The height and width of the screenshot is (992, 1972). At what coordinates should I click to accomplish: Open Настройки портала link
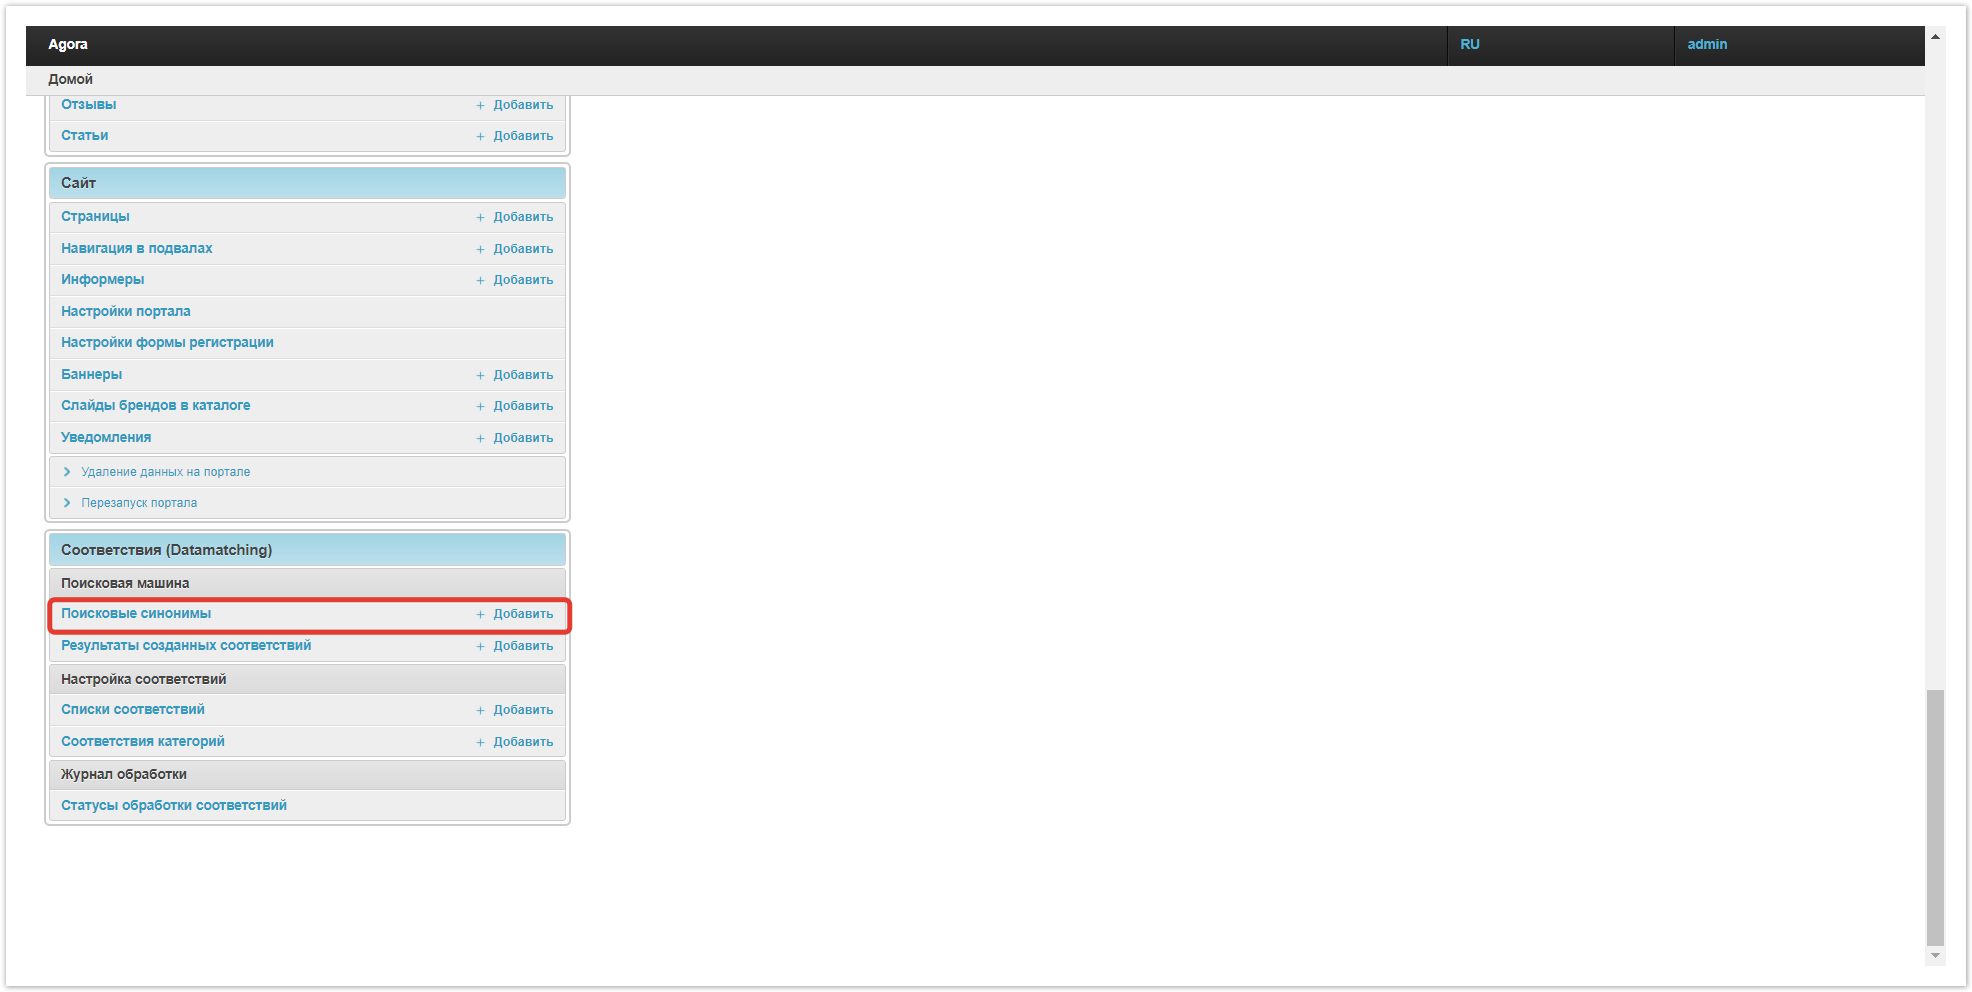125,311
